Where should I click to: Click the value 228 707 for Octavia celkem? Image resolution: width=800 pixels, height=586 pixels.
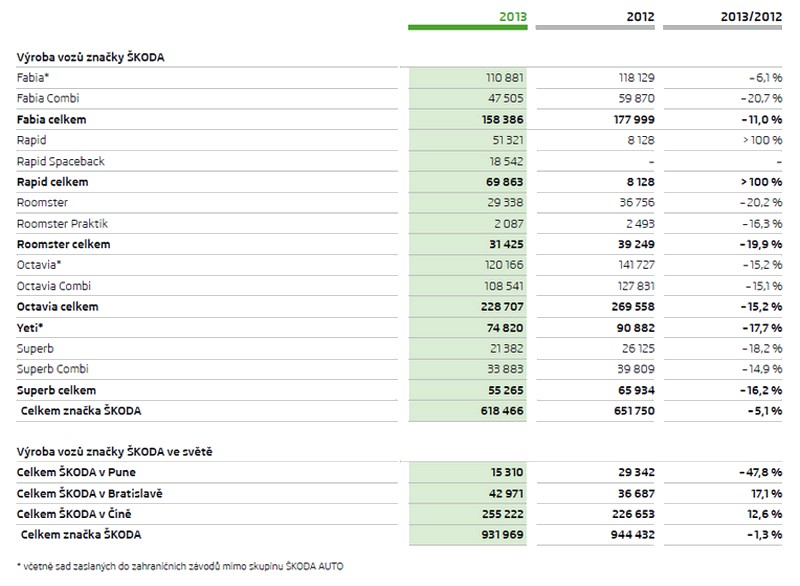[x=502, y=307]
